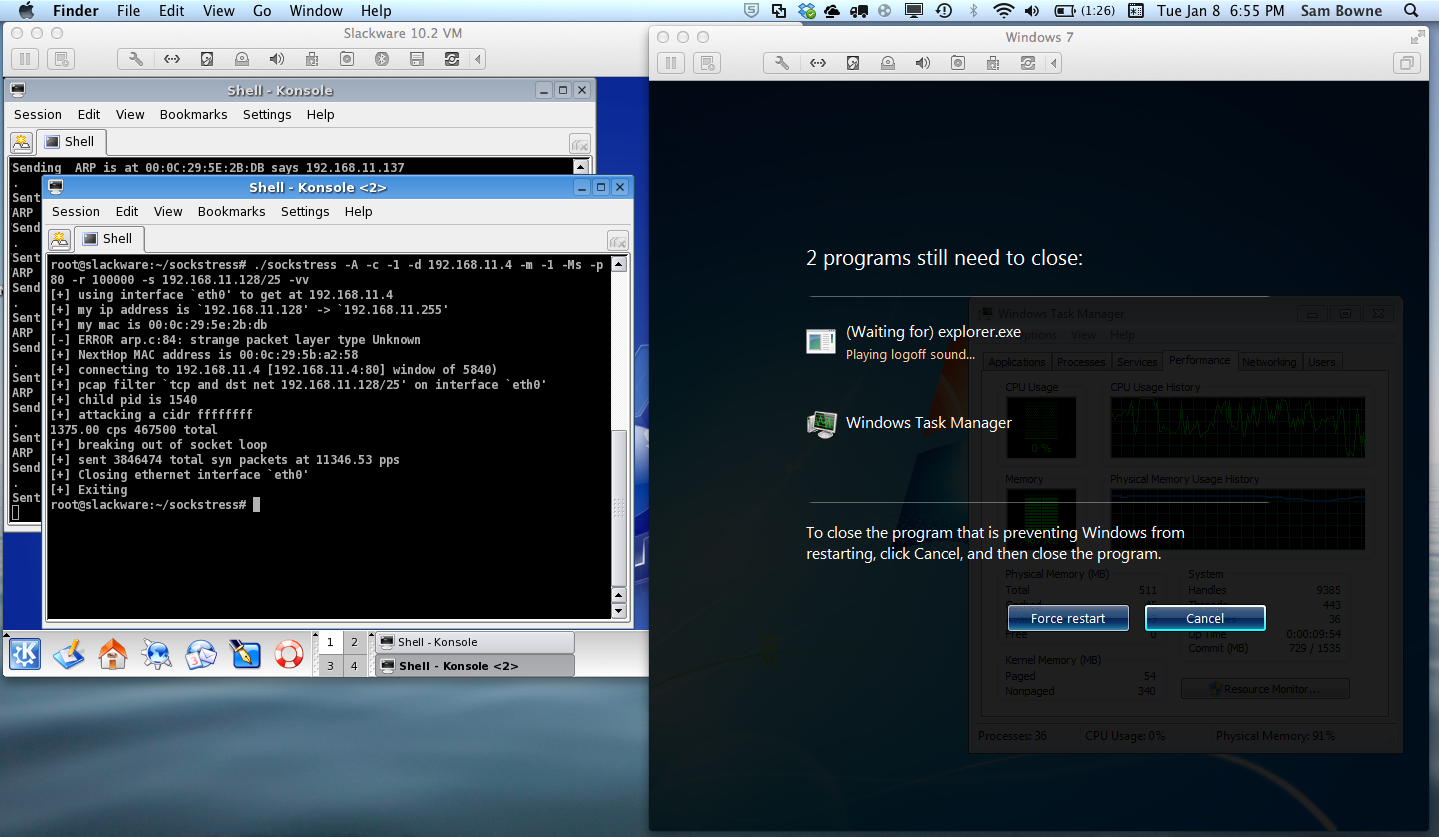Open the Home folder from KDE panel
This screenshot has height=837, width=1439.
point(113,654)
